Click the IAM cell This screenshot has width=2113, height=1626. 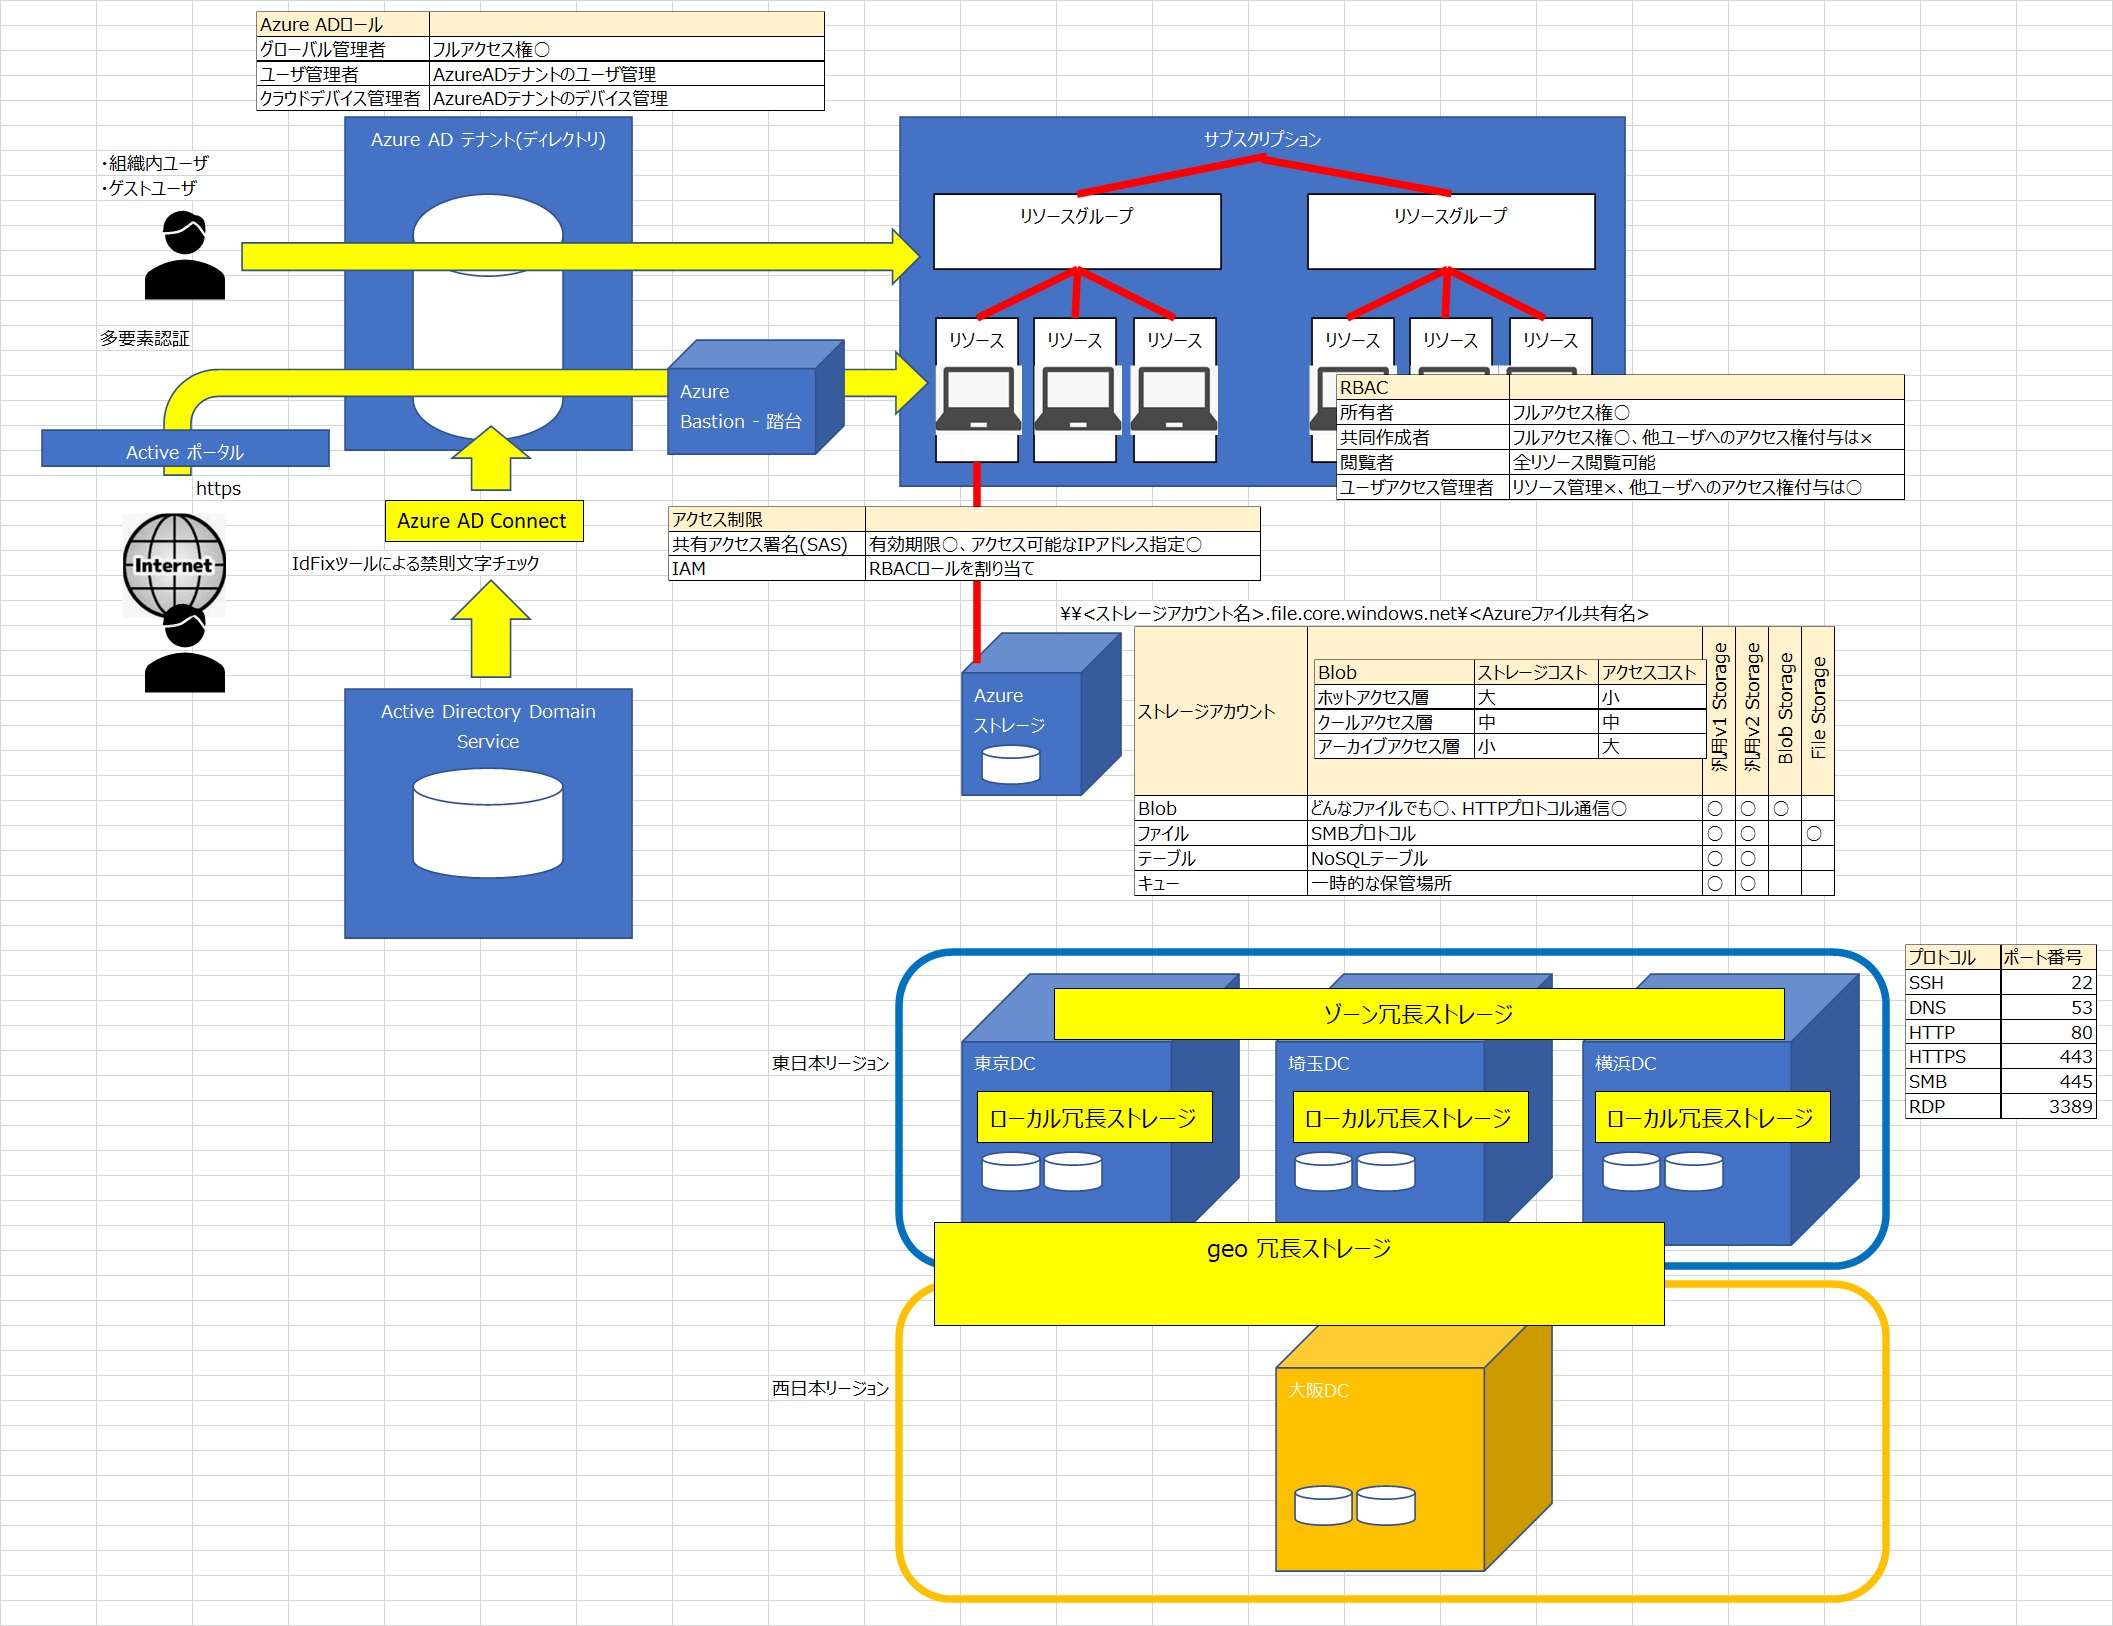pyautogui.click(x=767, y=568)
